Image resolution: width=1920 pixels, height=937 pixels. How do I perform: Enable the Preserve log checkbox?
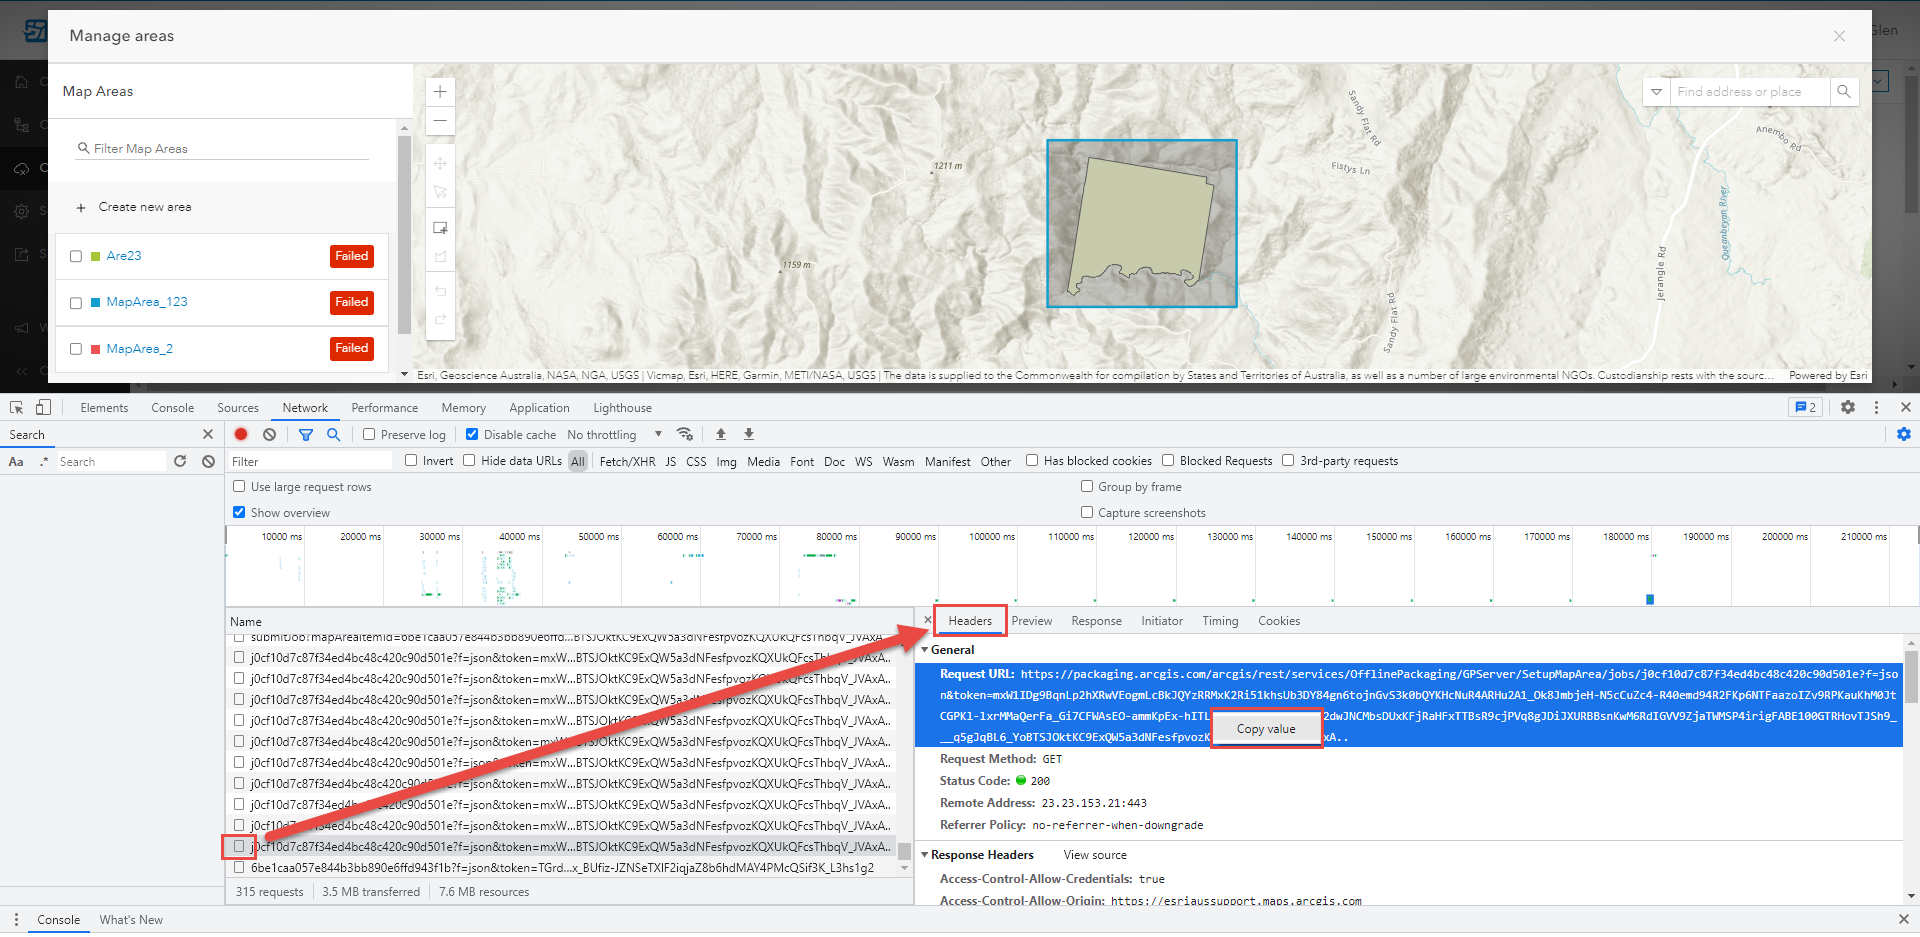coord(369,434)
